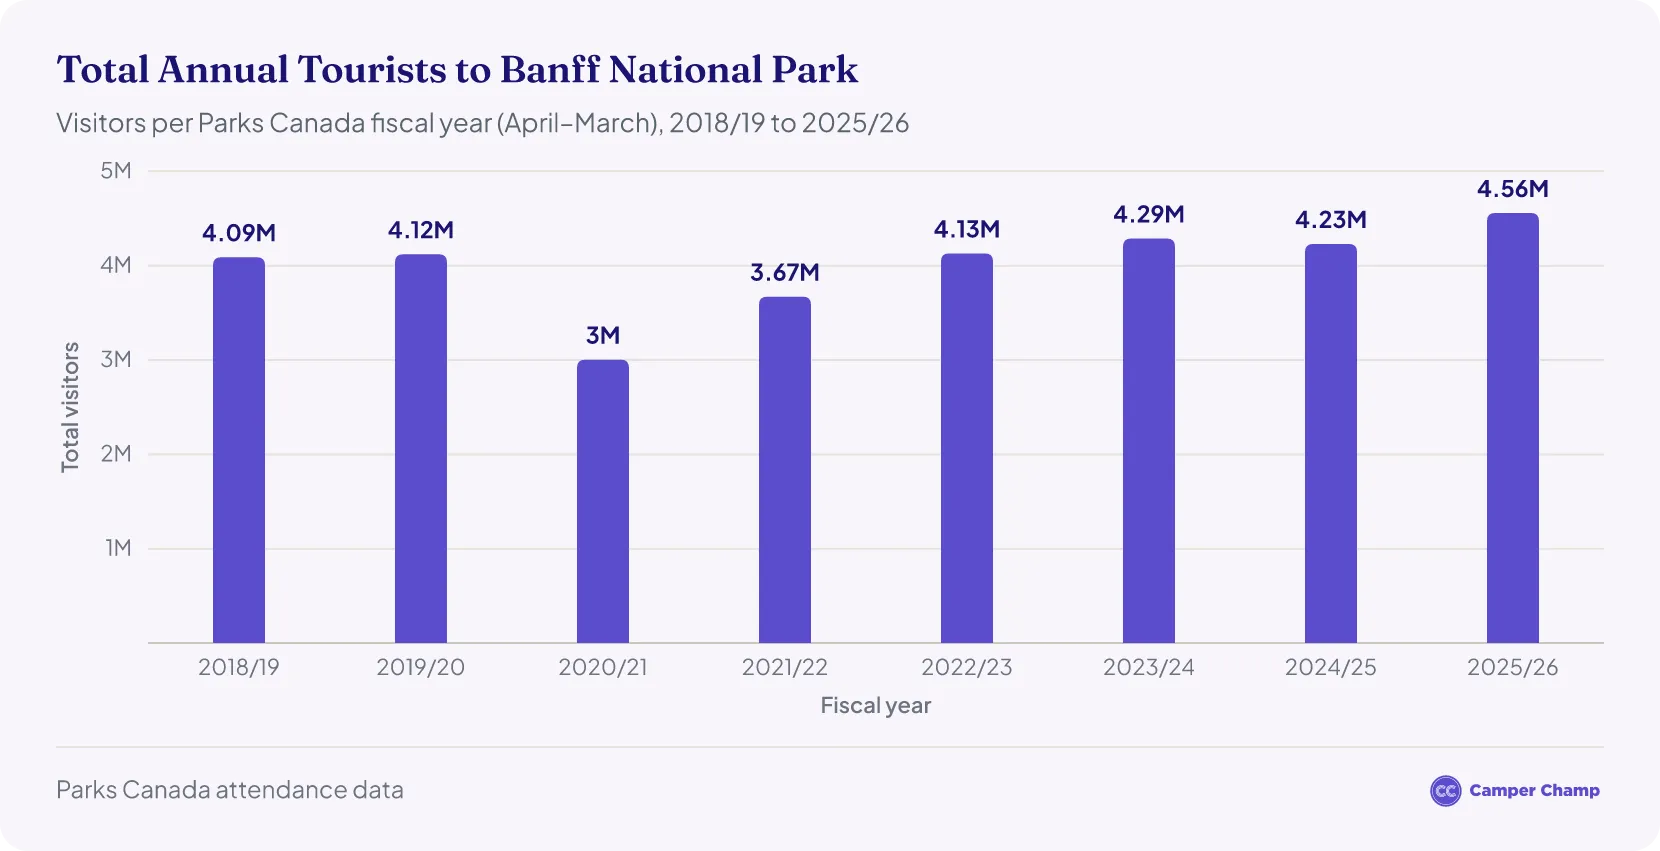Select the 2024/25 bar in the chart
The image size is (1660, 851).
pos(1331,443)
